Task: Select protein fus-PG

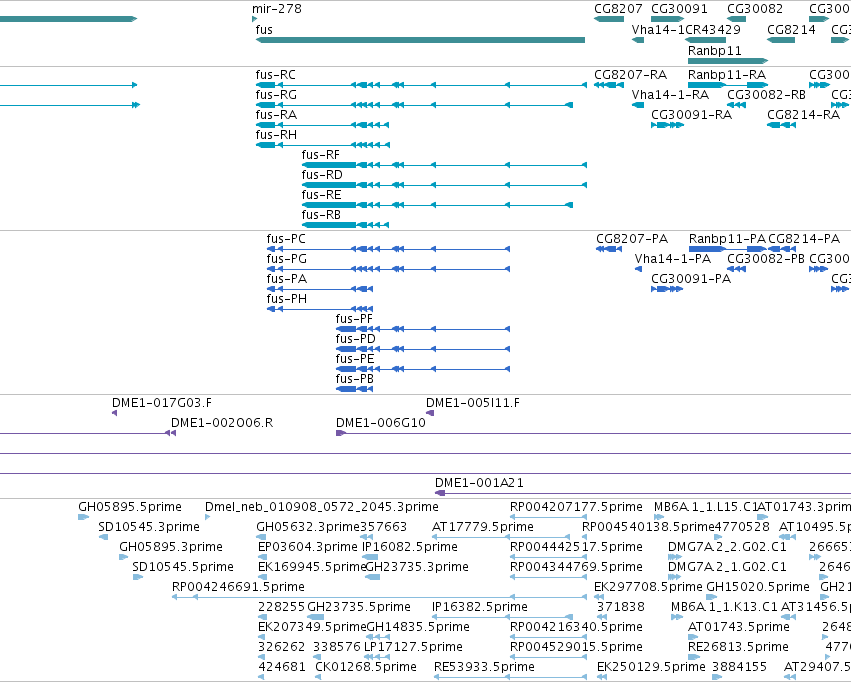Action: [x=388, y=269]
